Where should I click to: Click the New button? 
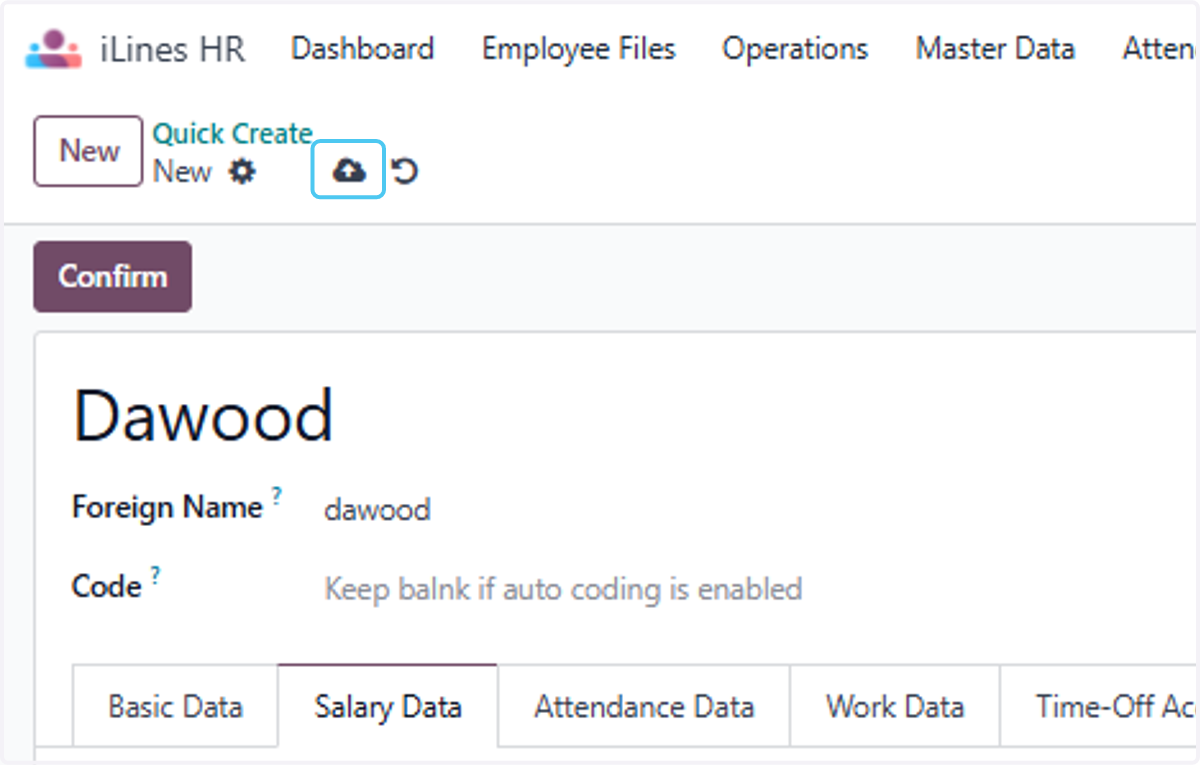[89, 151]
